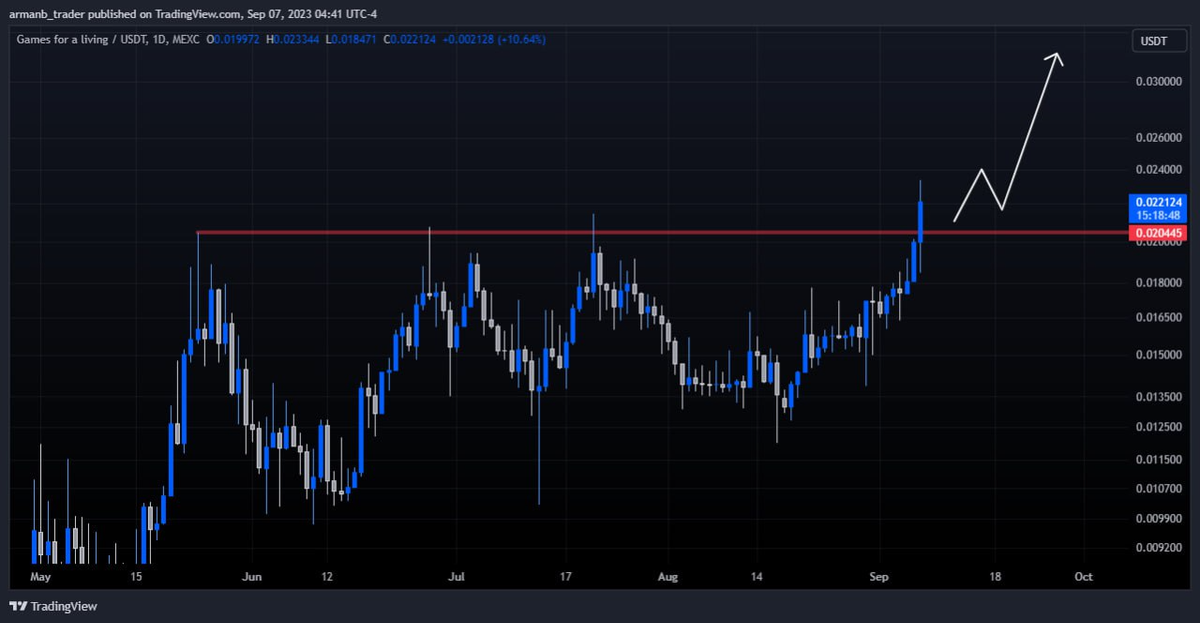Click the May label on the time axis

point(41,577)
